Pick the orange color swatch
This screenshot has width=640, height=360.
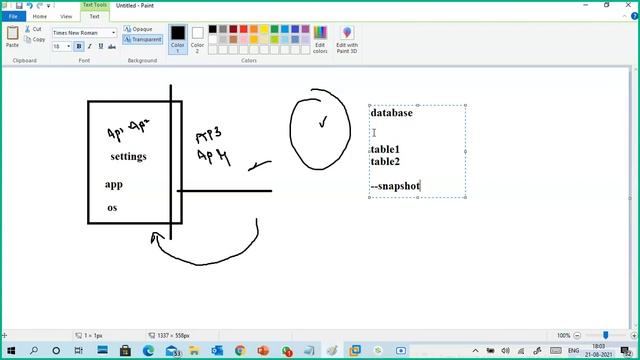point(254,29)
